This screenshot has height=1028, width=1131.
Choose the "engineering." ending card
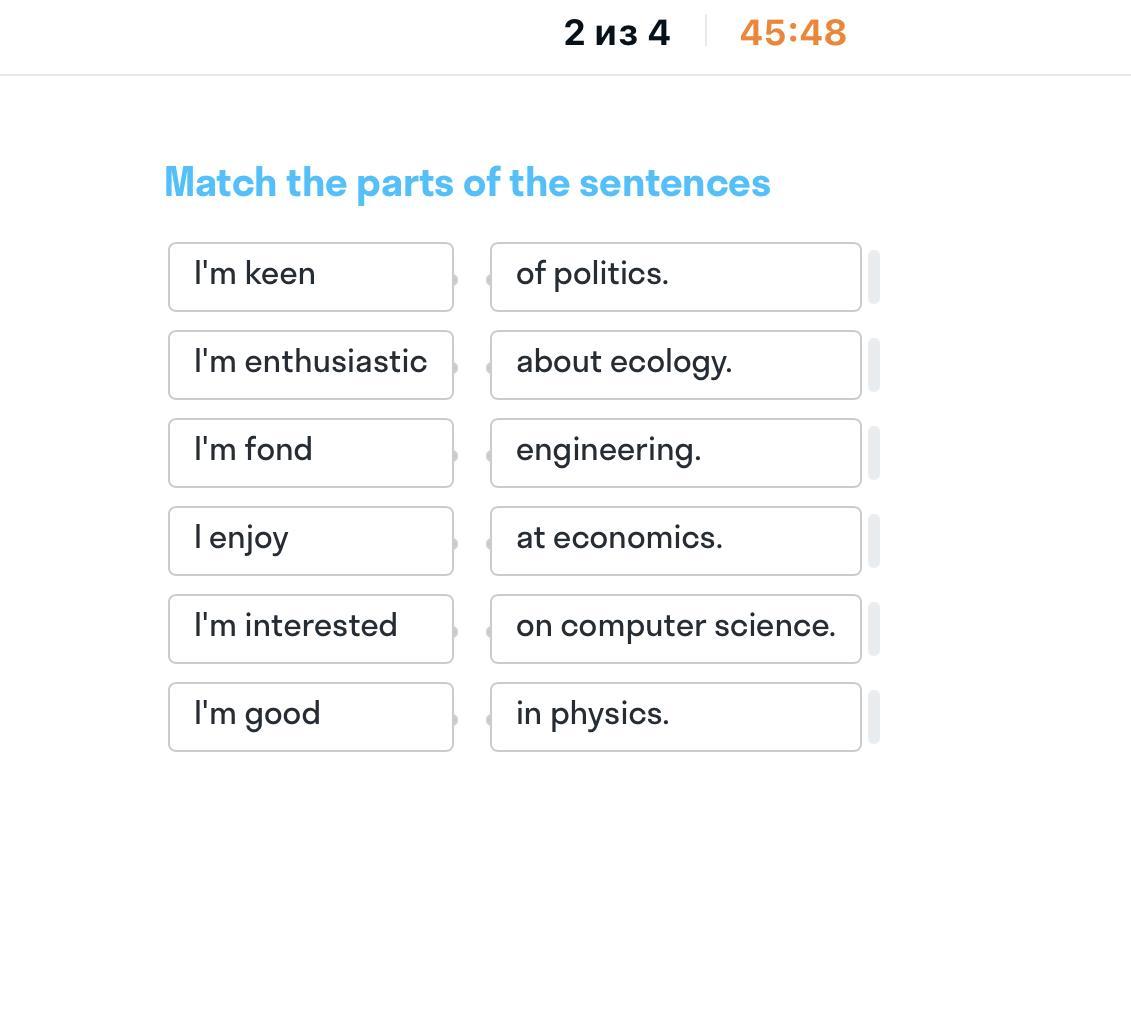[675, 452]
